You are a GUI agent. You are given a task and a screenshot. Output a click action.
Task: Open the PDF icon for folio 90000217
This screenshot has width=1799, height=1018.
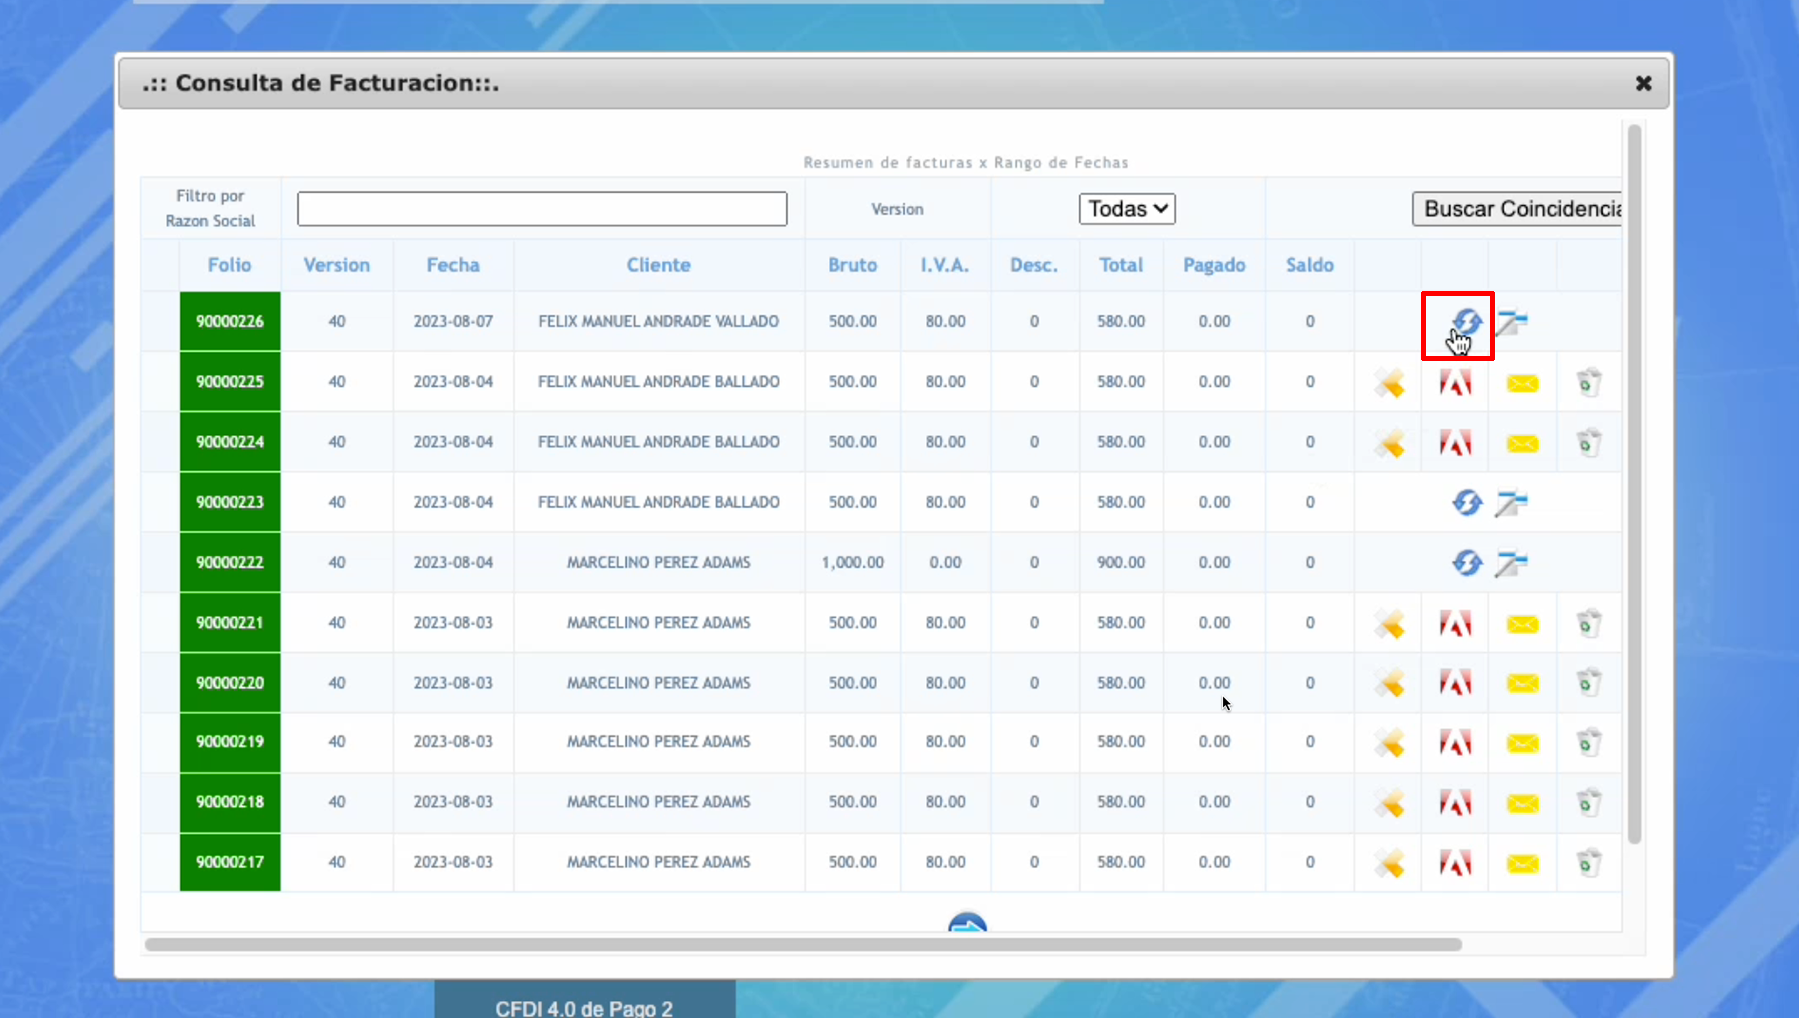click(x=1455, y=863)
